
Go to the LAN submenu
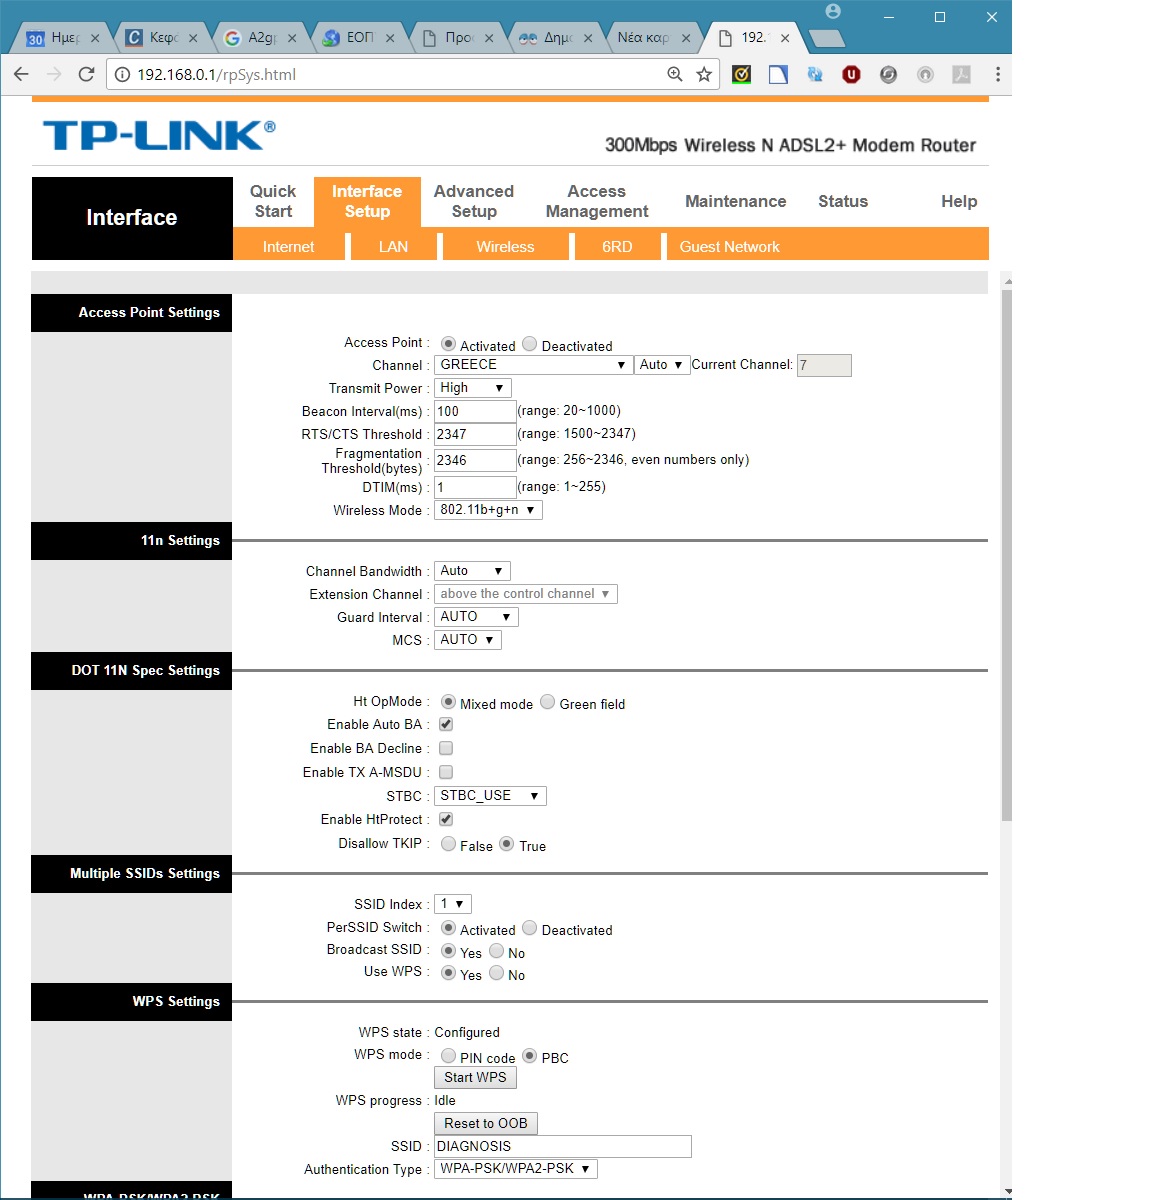(393, 246)
